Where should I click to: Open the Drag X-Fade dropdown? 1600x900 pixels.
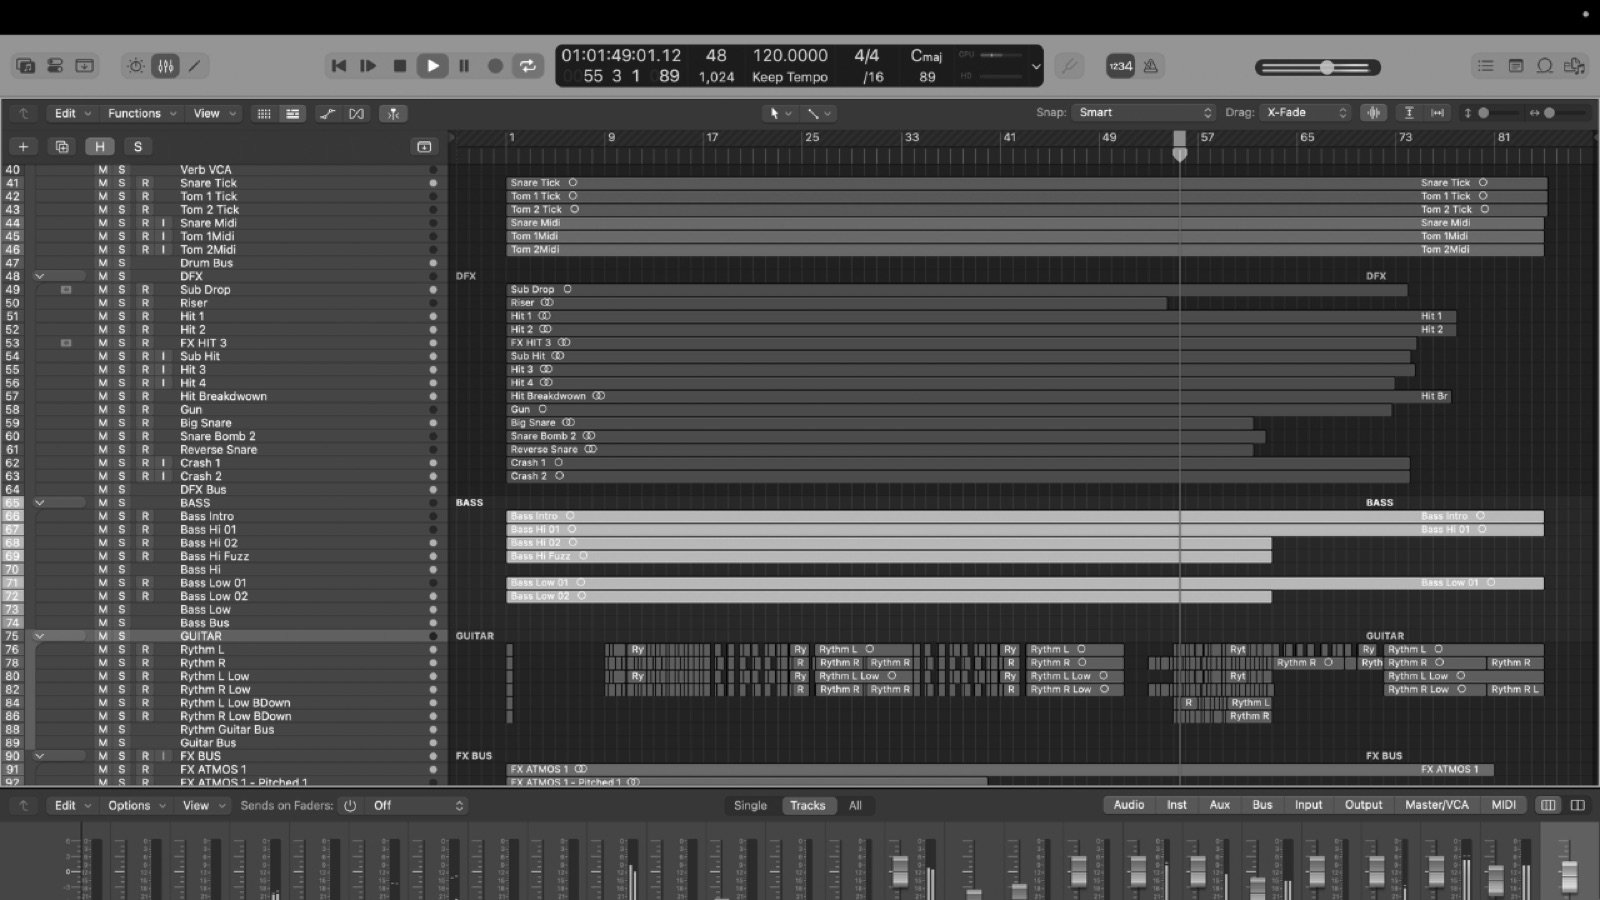pos(1306,113)
